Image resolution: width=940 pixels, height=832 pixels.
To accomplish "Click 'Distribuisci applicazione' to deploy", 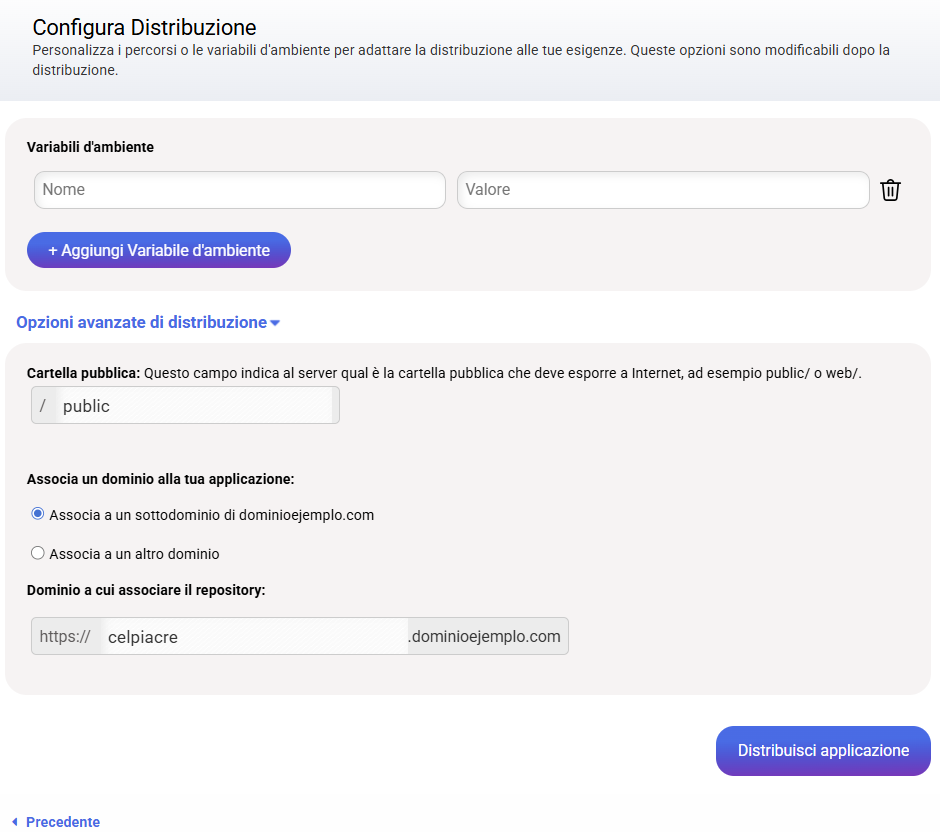I will coord(822,751).
